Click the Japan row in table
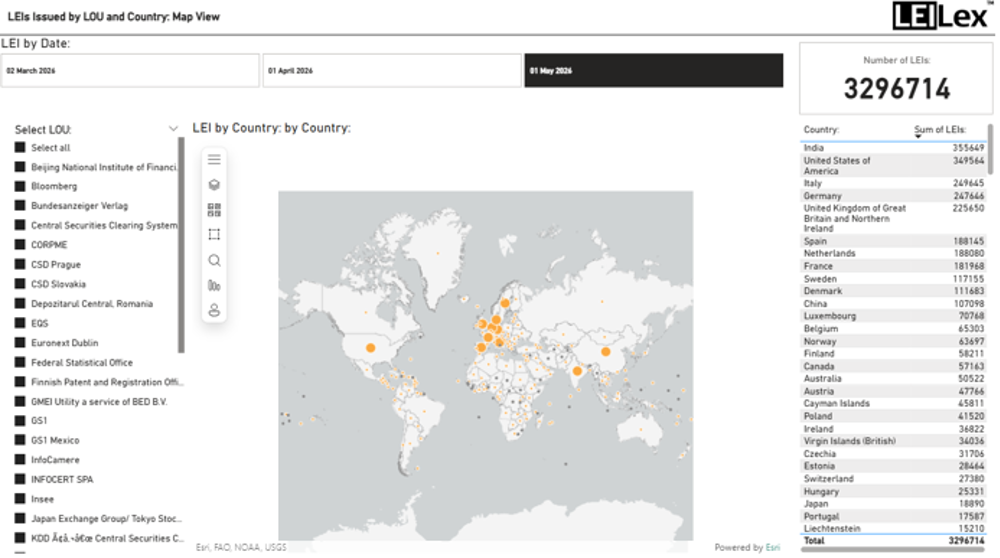The width and height of the screenshot is (1000, 558). (x=893, y=504)
